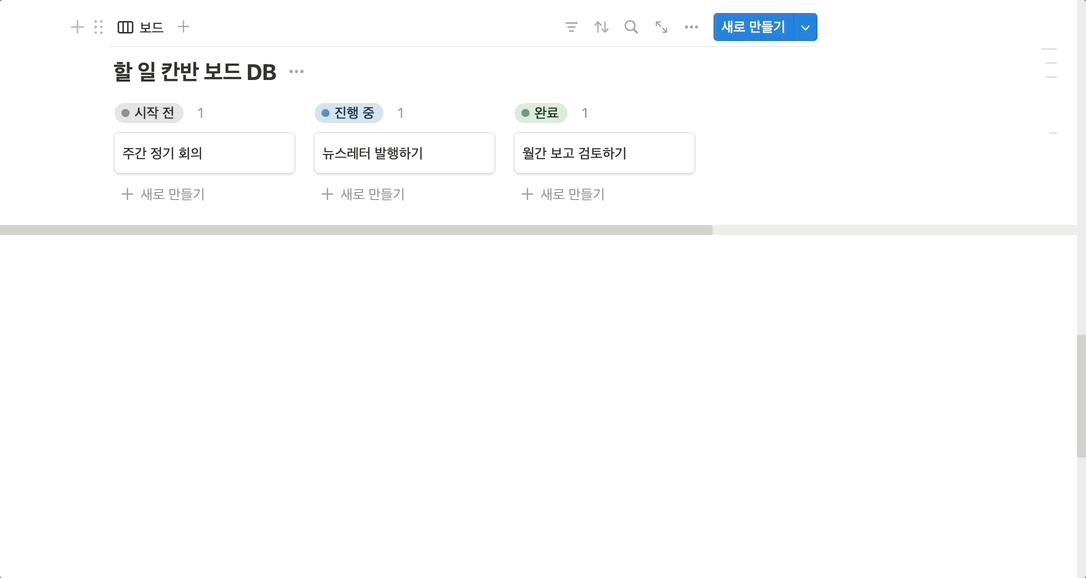The height and width of the screenshot is (578, 1086).
Task: Open the 월간 보고 검토하기 card
Action: coord(605,153)
